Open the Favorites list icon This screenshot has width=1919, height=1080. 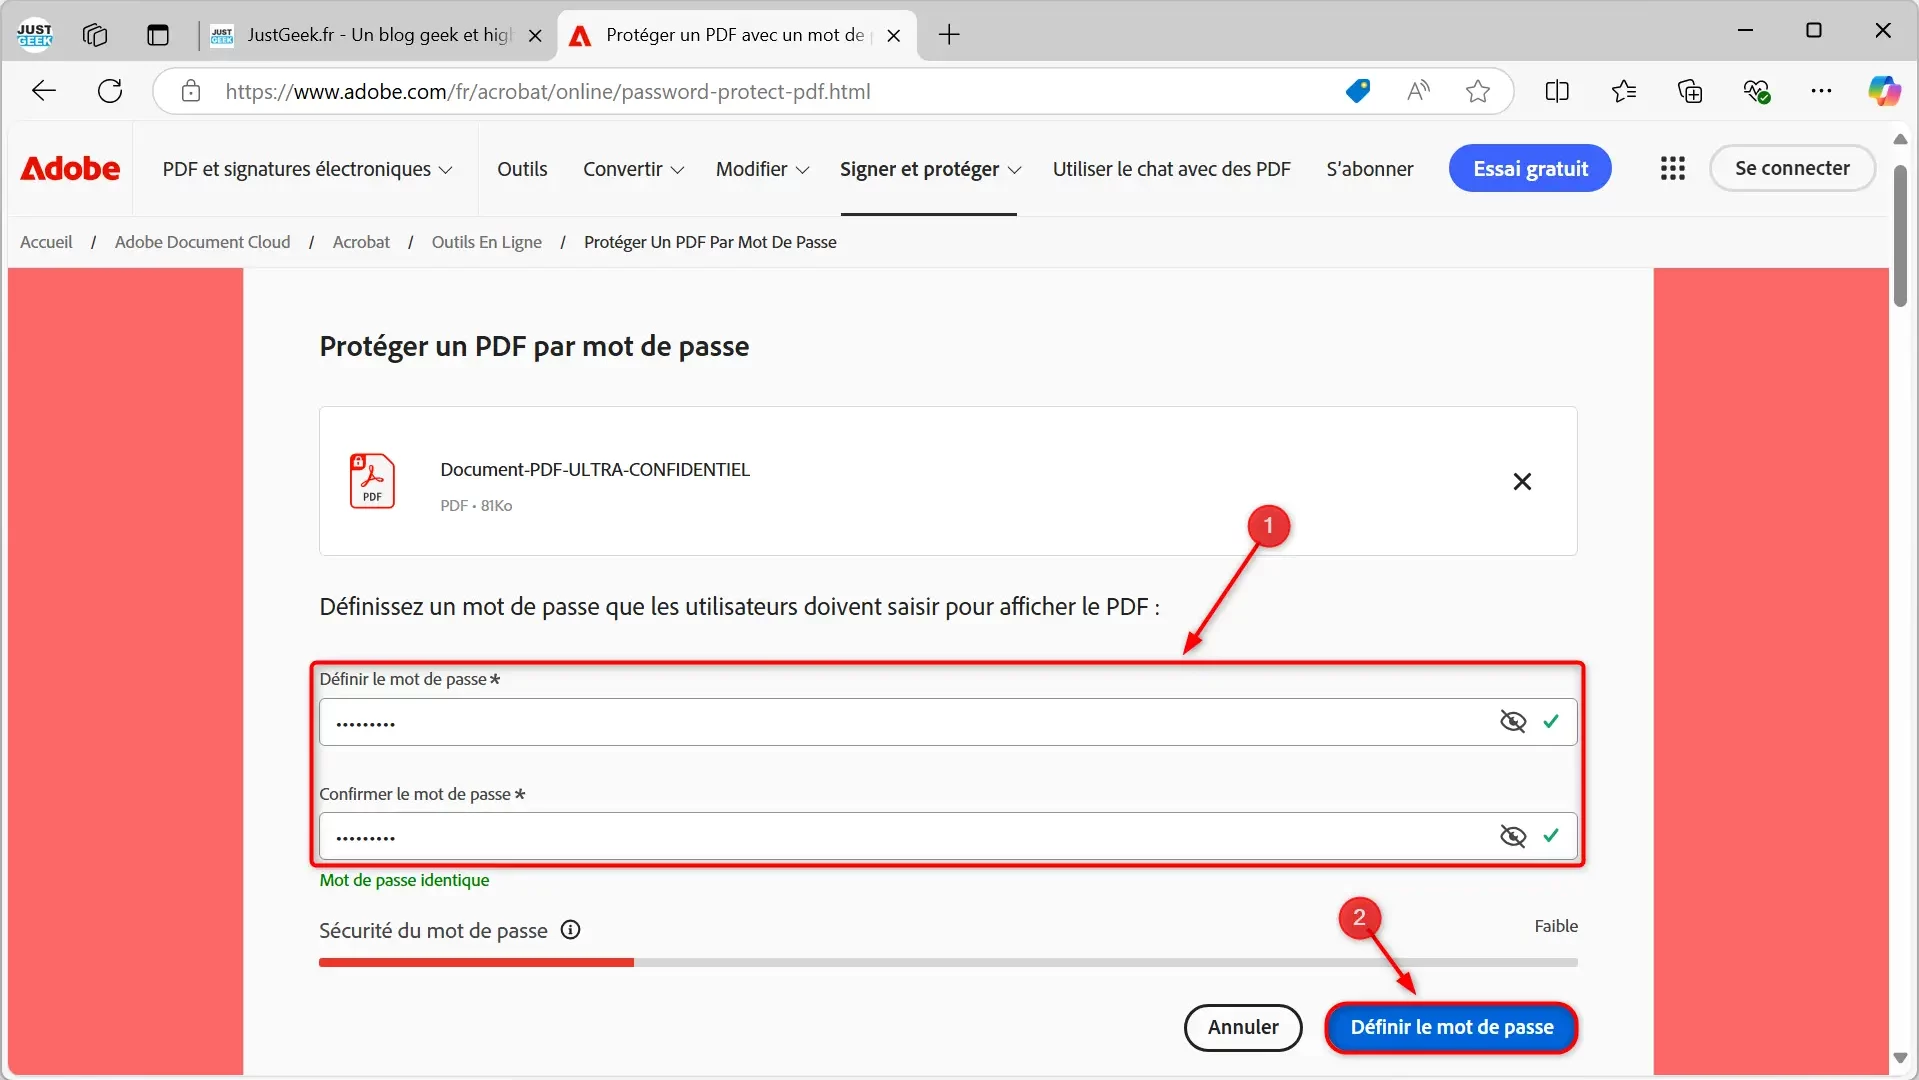(1624, 91)
